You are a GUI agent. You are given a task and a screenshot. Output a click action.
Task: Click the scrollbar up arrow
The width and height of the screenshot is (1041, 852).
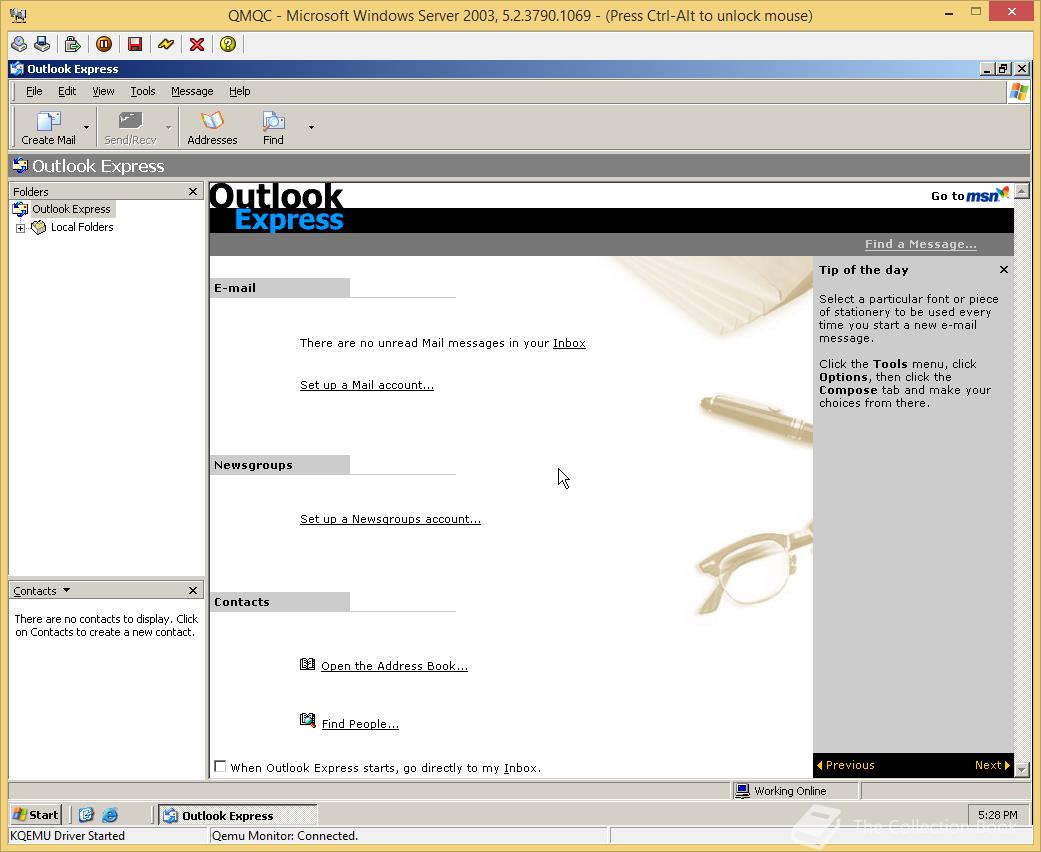pos(1022,192)
